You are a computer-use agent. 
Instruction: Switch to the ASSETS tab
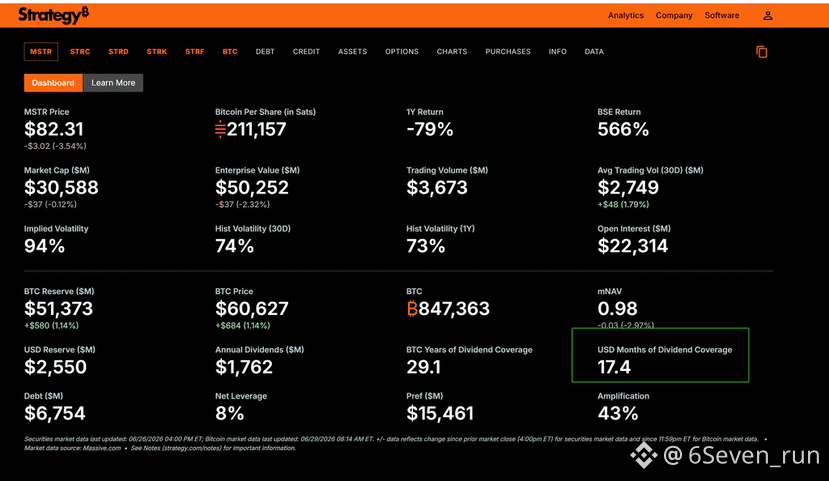coord(353,51)
